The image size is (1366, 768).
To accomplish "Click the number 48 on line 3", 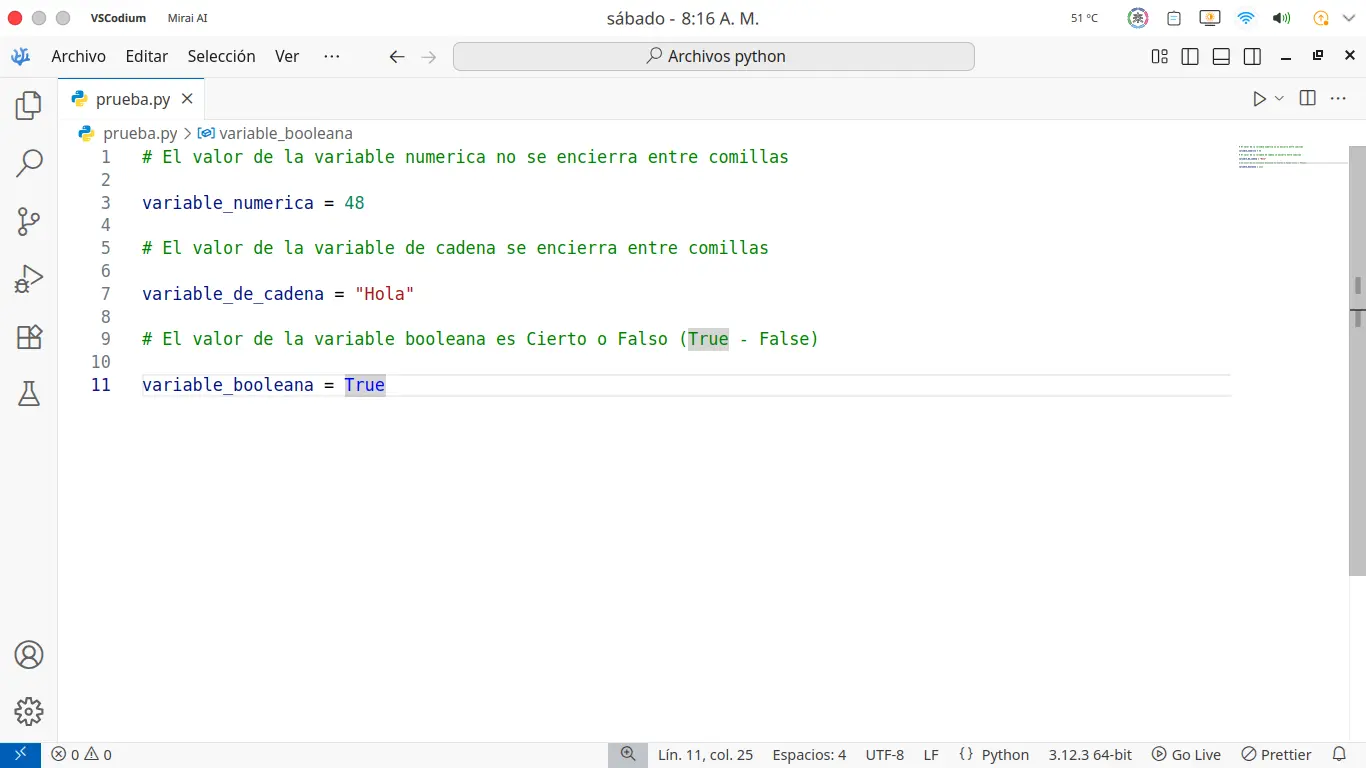I will pyautogui.click(x=354, y=203).
